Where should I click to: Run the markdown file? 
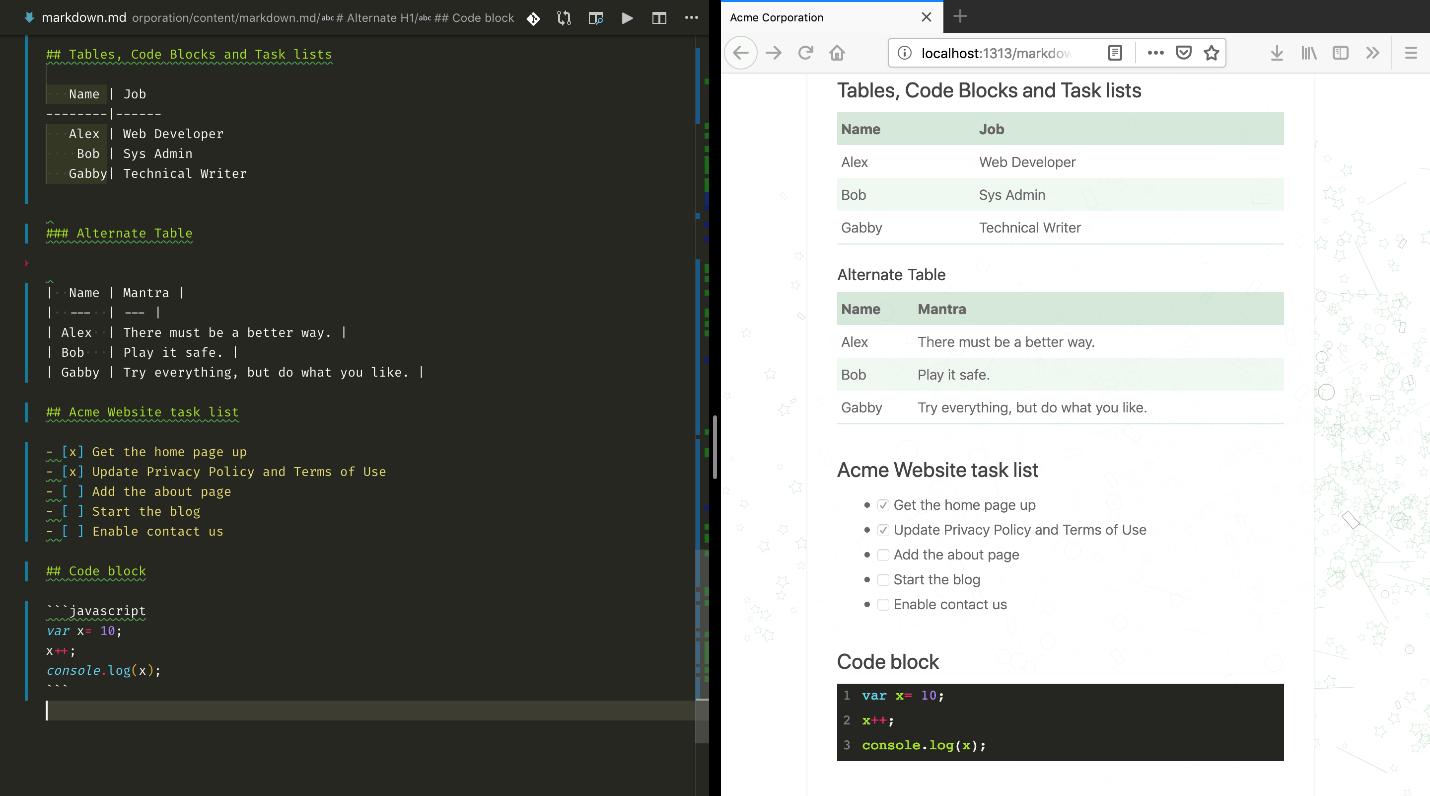(627, 17)
